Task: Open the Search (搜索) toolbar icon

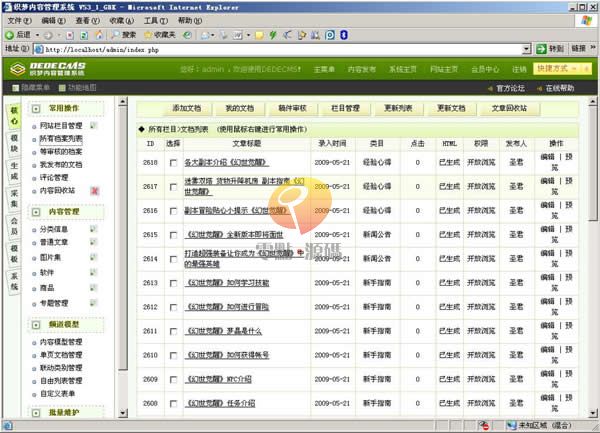Action: tap(115, 35)
